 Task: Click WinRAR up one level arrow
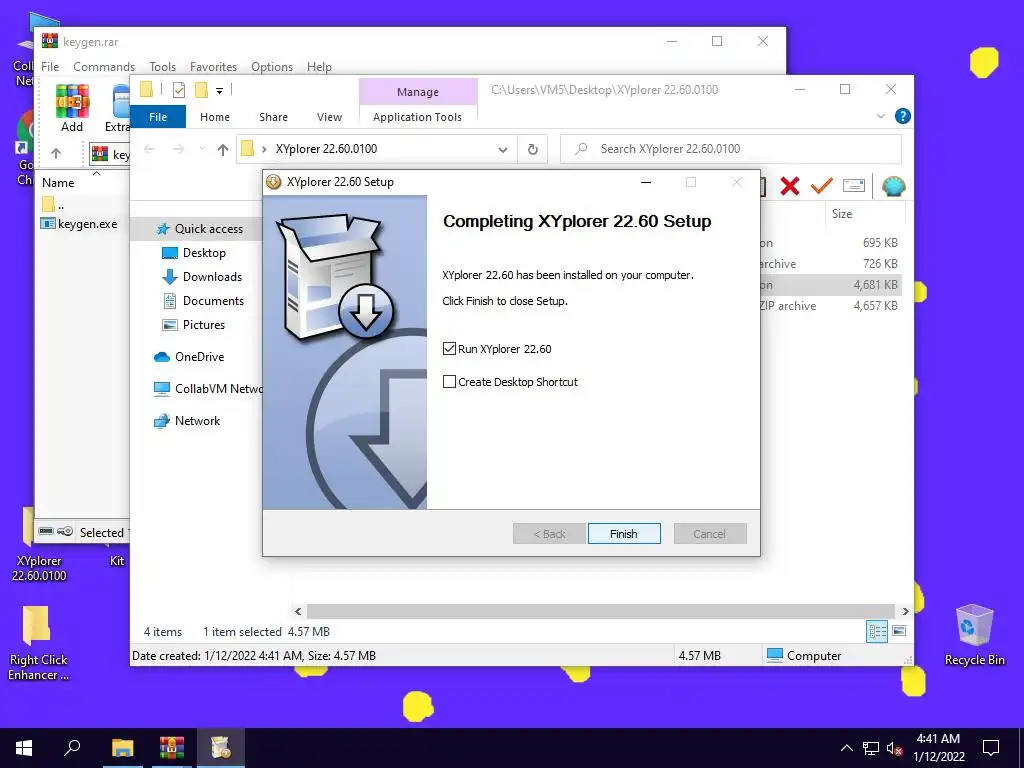tap(56, 153)
